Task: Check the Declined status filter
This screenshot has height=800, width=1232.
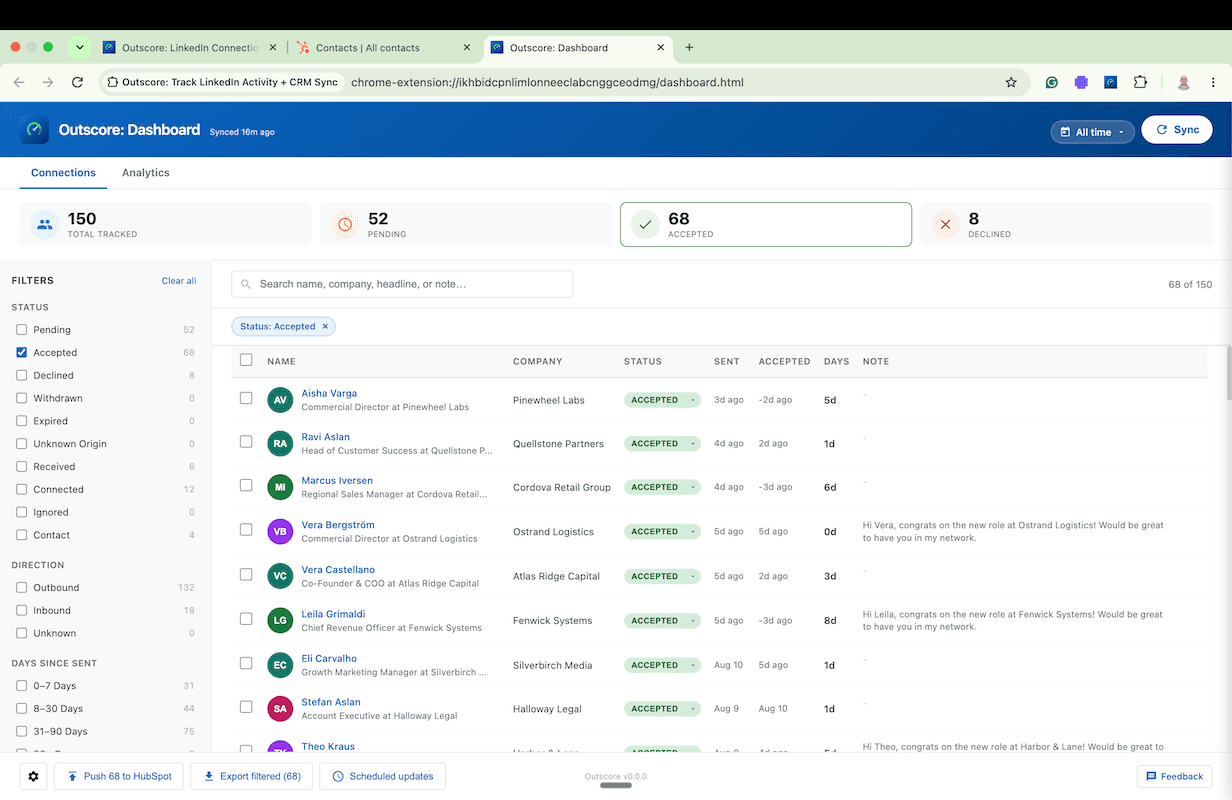Action: click(x=22, y=376)
